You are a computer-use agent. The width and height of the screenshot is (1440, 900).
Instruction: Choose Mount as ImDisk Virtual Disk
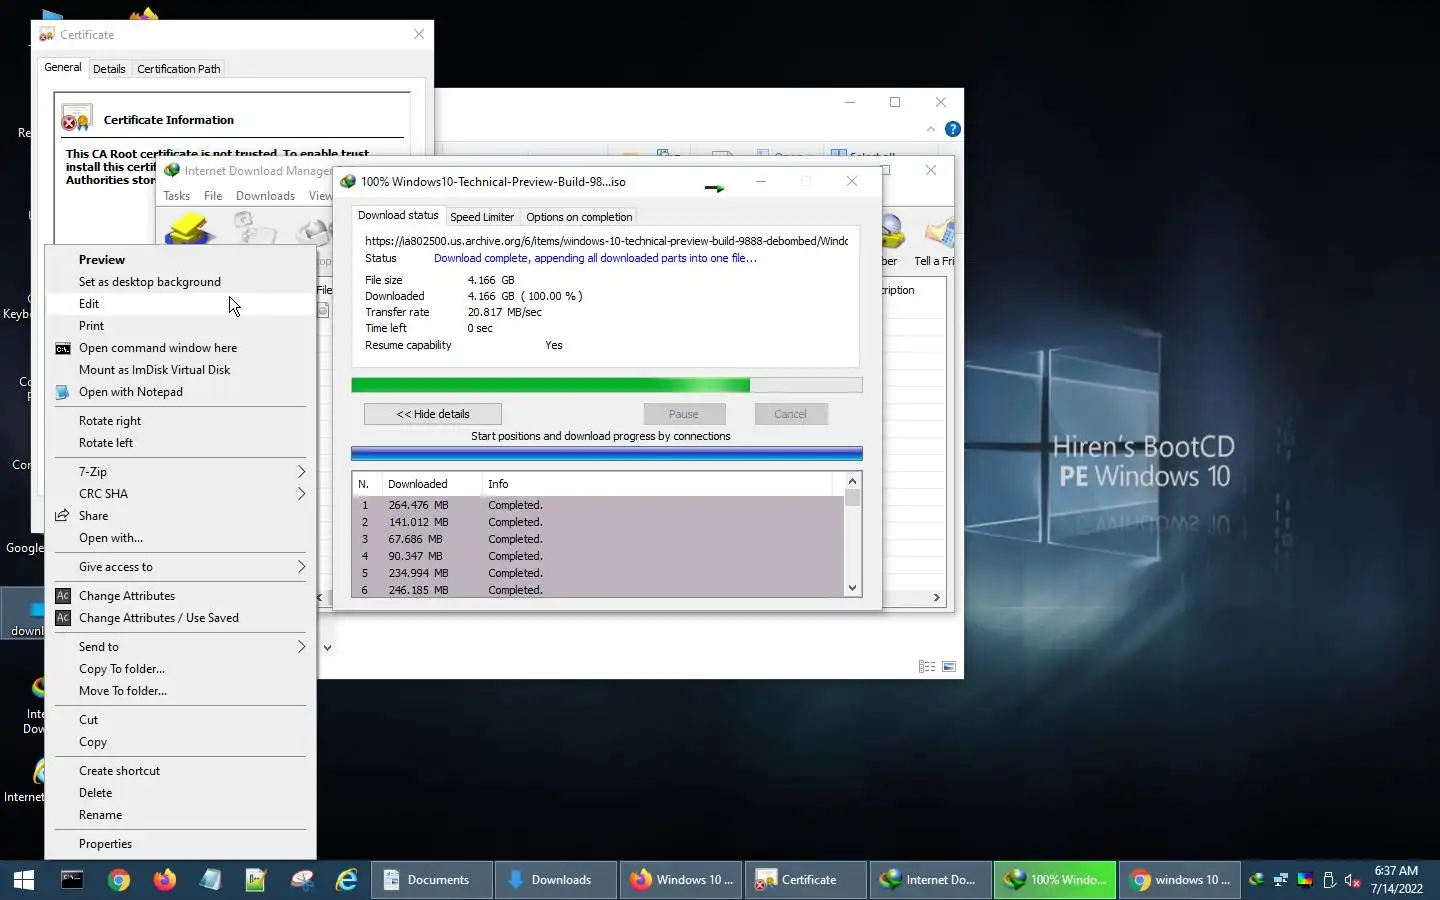pos(181,370)
